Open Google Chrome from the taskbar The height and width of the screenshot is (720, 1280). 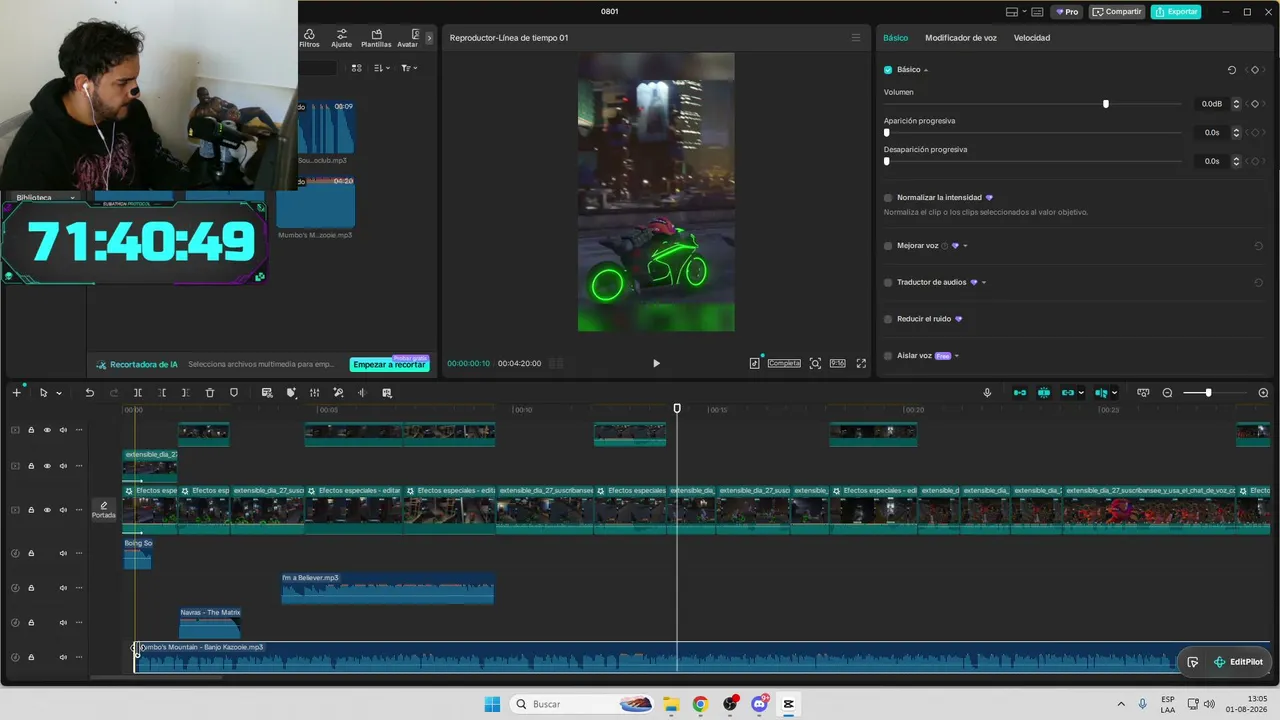(x=700, y=704)
